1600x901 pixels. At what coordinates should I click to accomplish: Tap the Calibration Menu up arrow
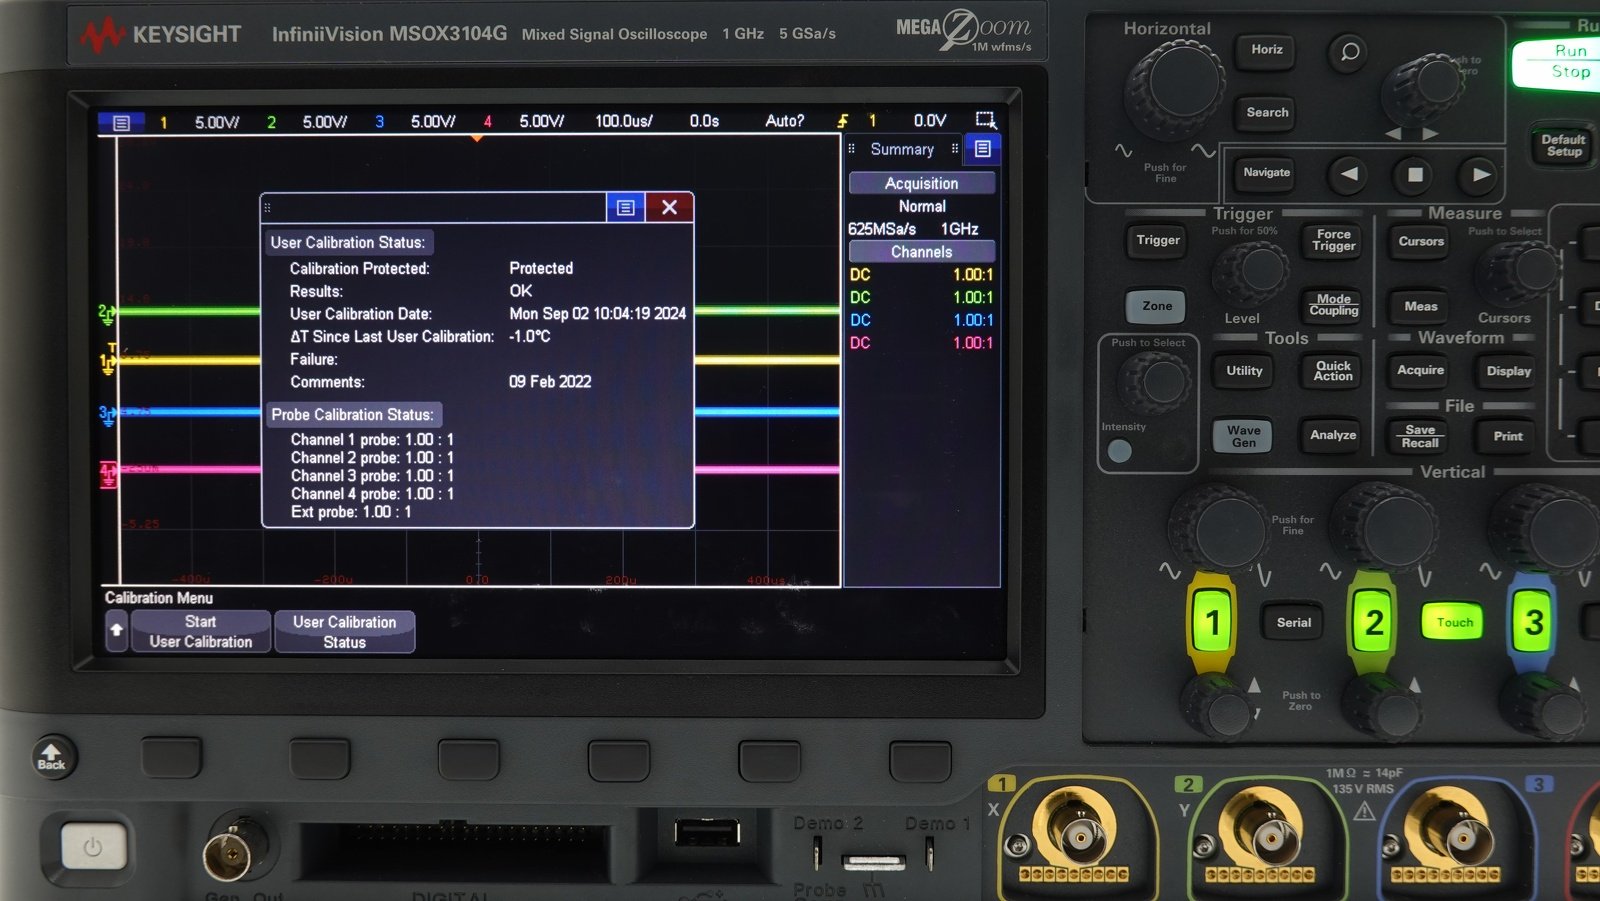click(117, 630)
